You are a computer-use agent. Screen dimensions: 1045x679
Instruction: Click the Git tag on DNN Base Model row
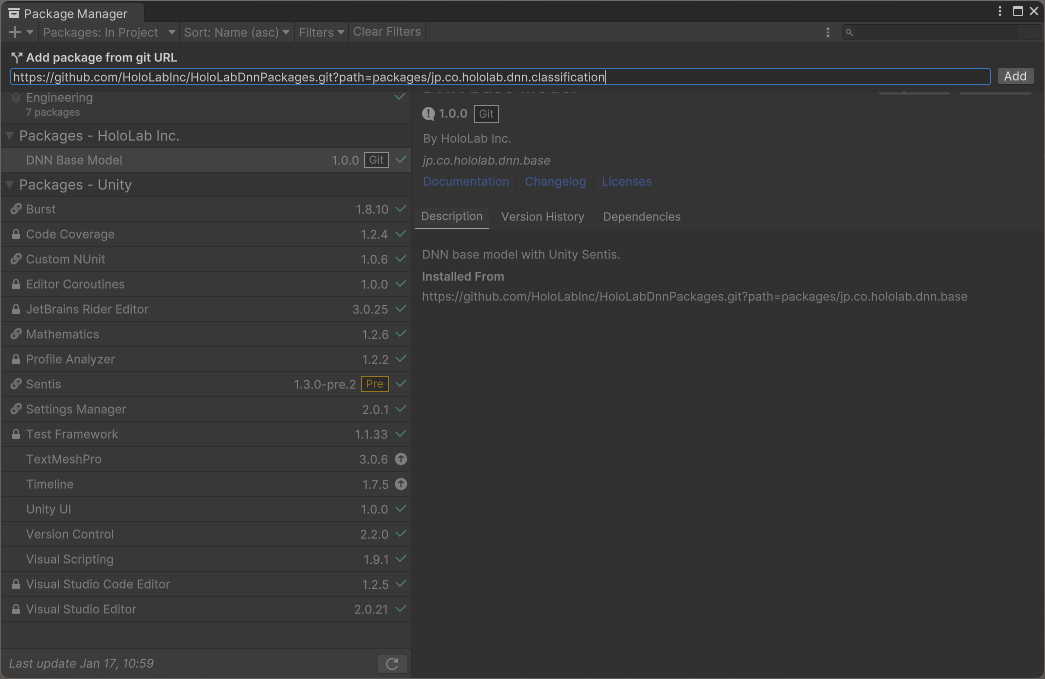coord(376,160)
